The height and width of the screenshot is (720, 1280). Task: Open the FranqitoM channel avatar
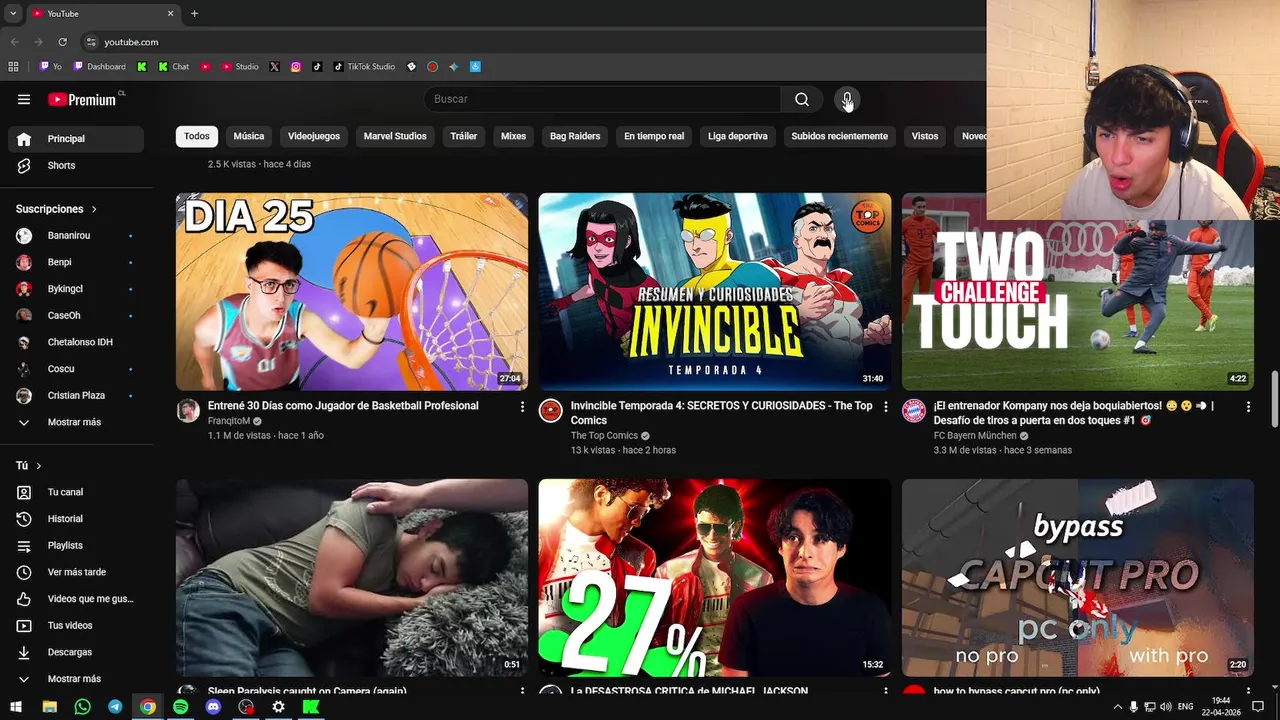click(x=188, y=411)
